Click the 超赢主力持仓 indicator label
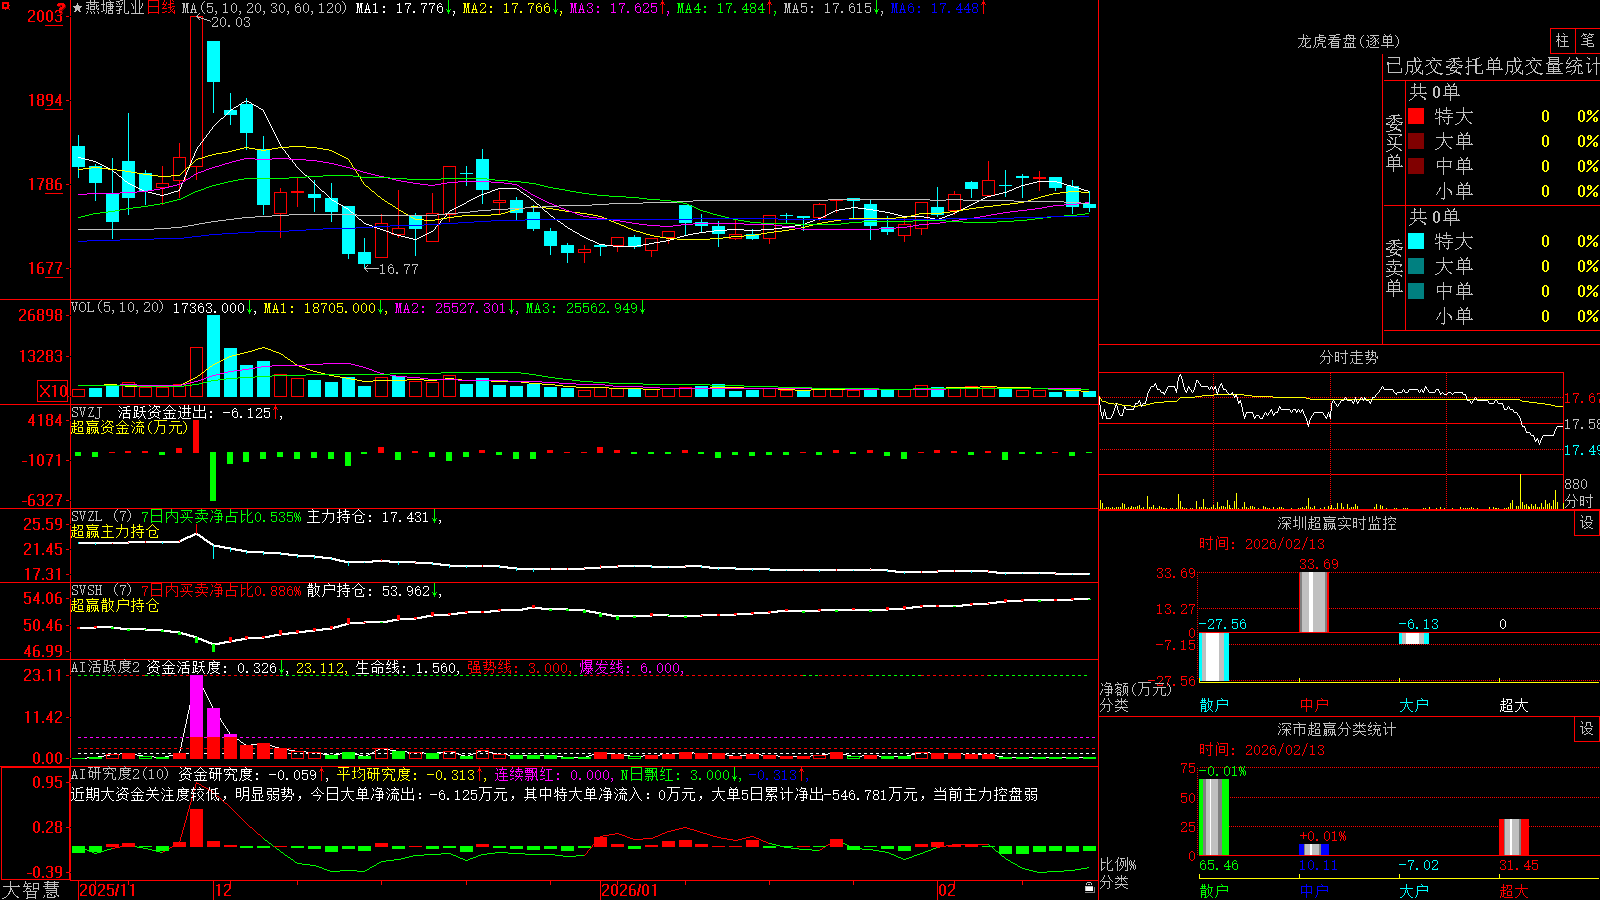Screen dimensions: 1600x900 [115, 532]
